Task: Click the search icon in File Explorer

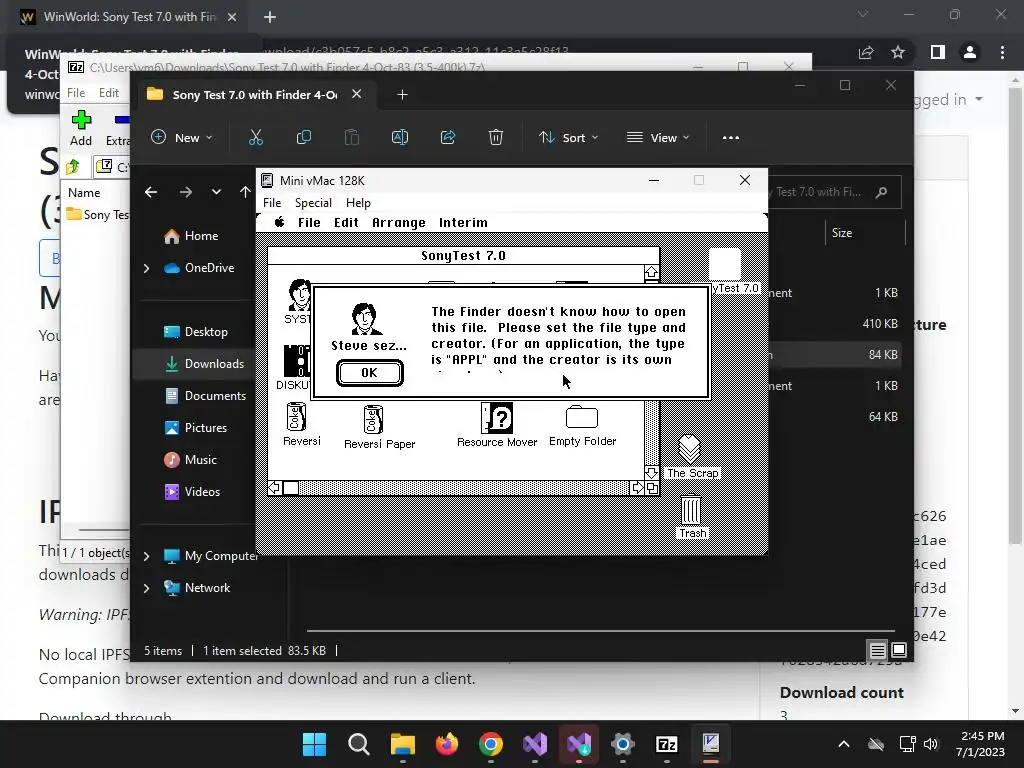Action: (882, 192)
